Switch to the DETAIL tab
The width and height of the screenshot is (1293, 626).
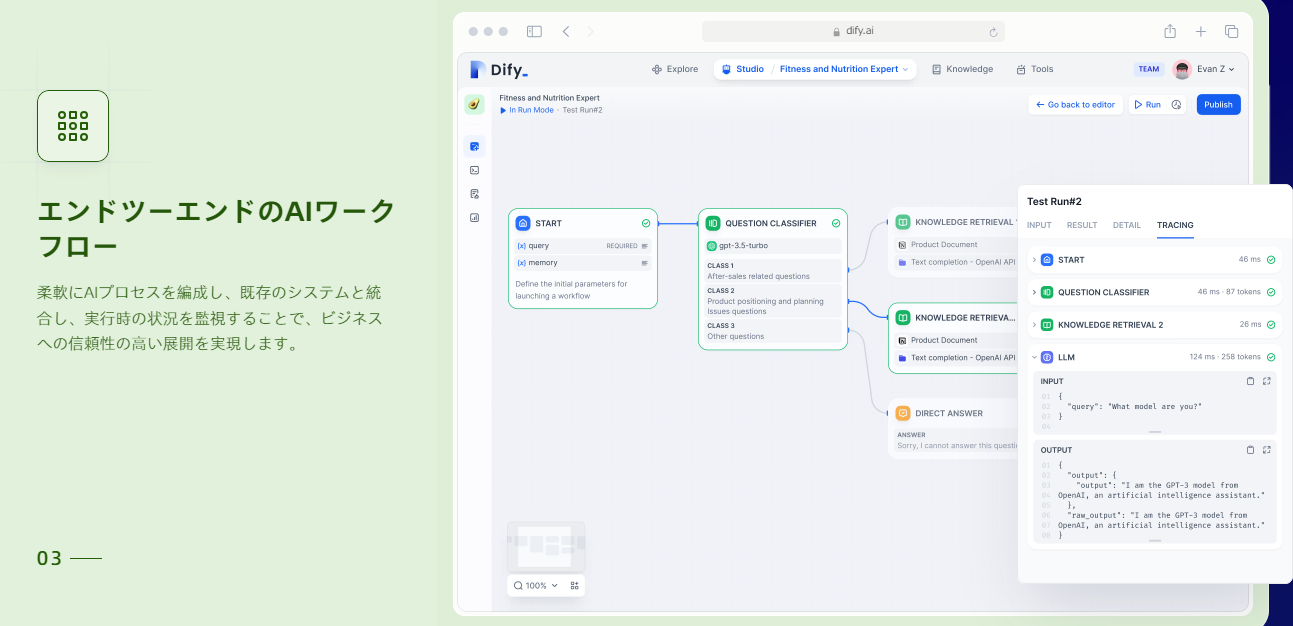[1126, 225]
